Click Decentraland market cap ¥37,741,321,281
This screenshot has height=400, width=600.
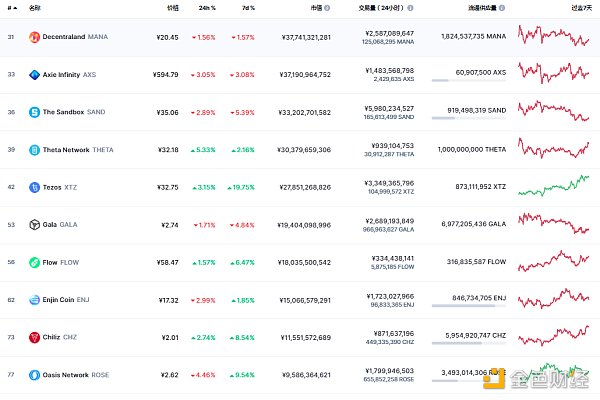306,37
